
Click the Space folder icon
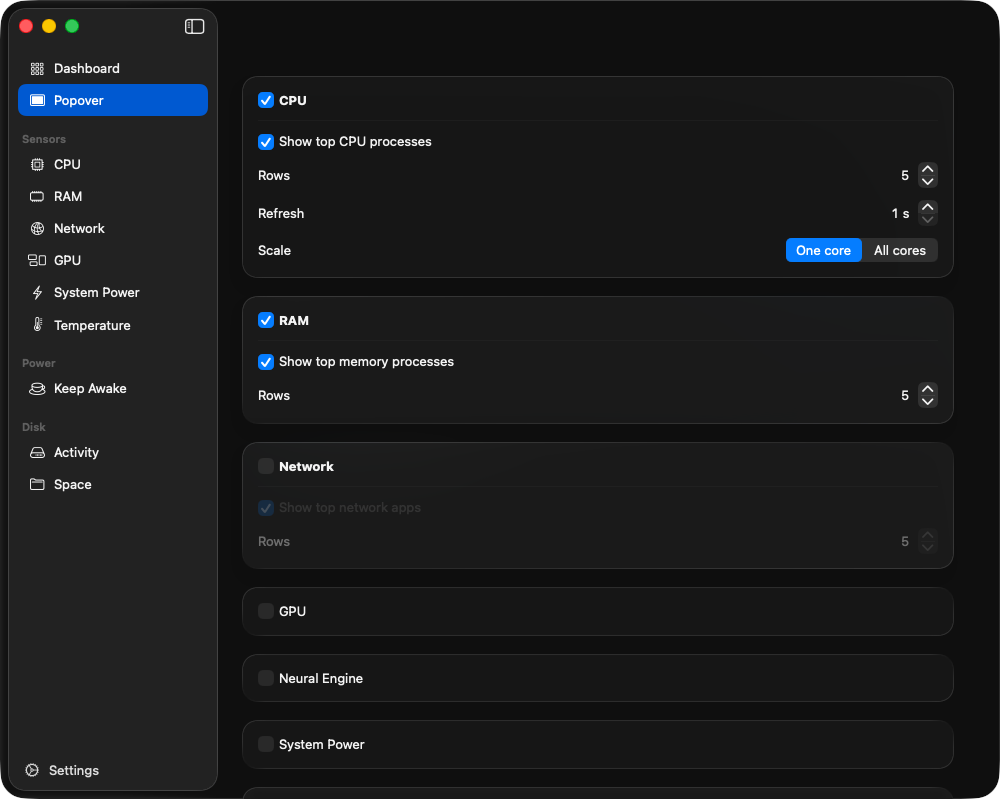point(38,485)
